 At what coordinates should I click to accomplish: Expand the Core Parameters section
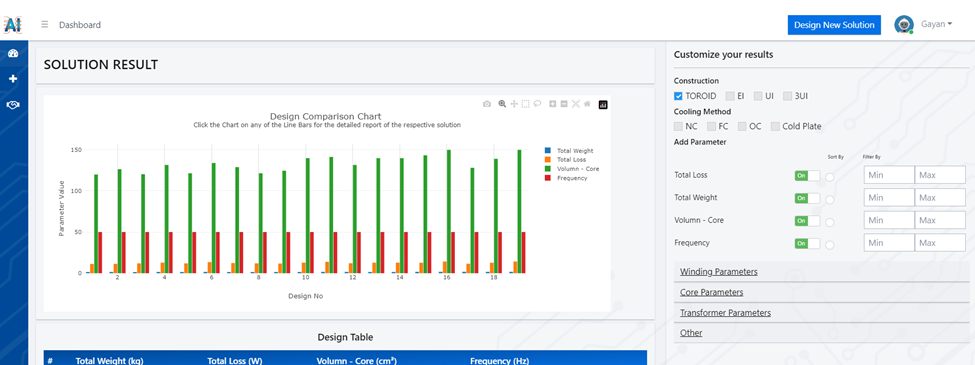point(711,292)
